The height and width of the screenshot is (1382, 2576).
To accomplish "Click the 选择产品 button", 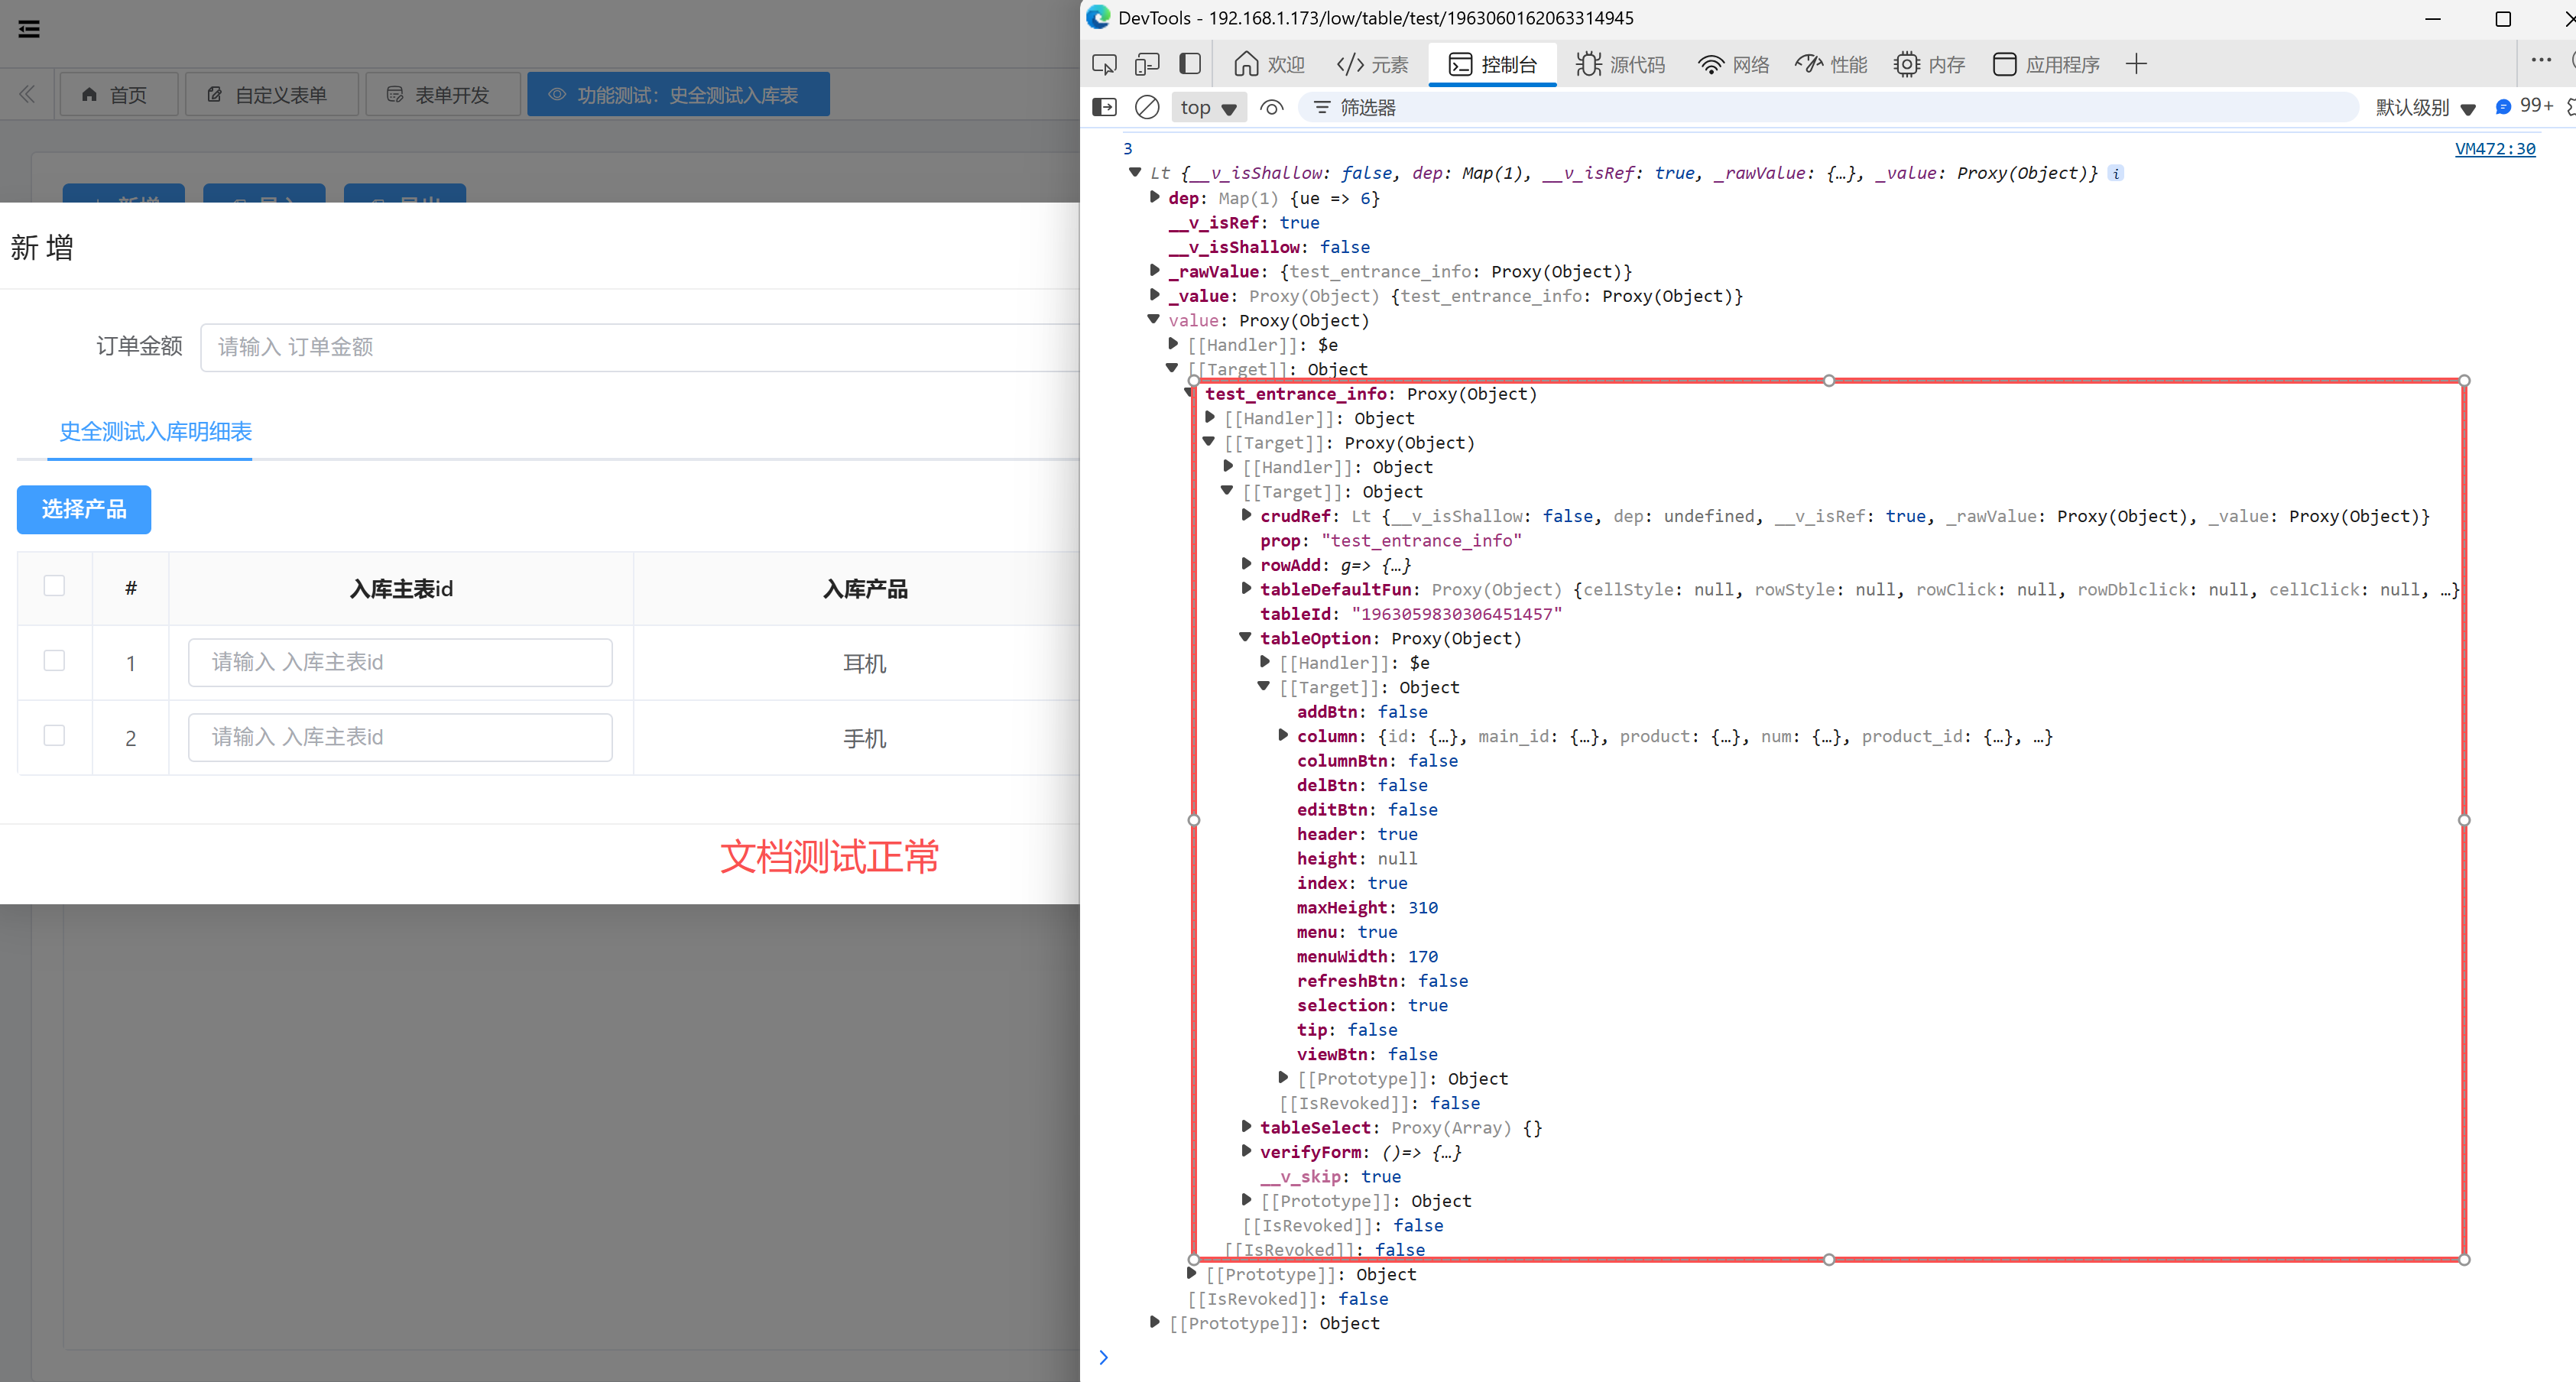I will tap(84, 509).
